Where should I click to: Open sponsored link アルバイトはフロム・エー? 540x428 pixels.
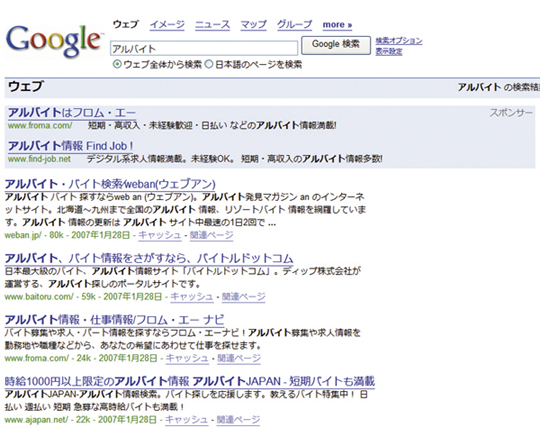[x=72, y=113]
